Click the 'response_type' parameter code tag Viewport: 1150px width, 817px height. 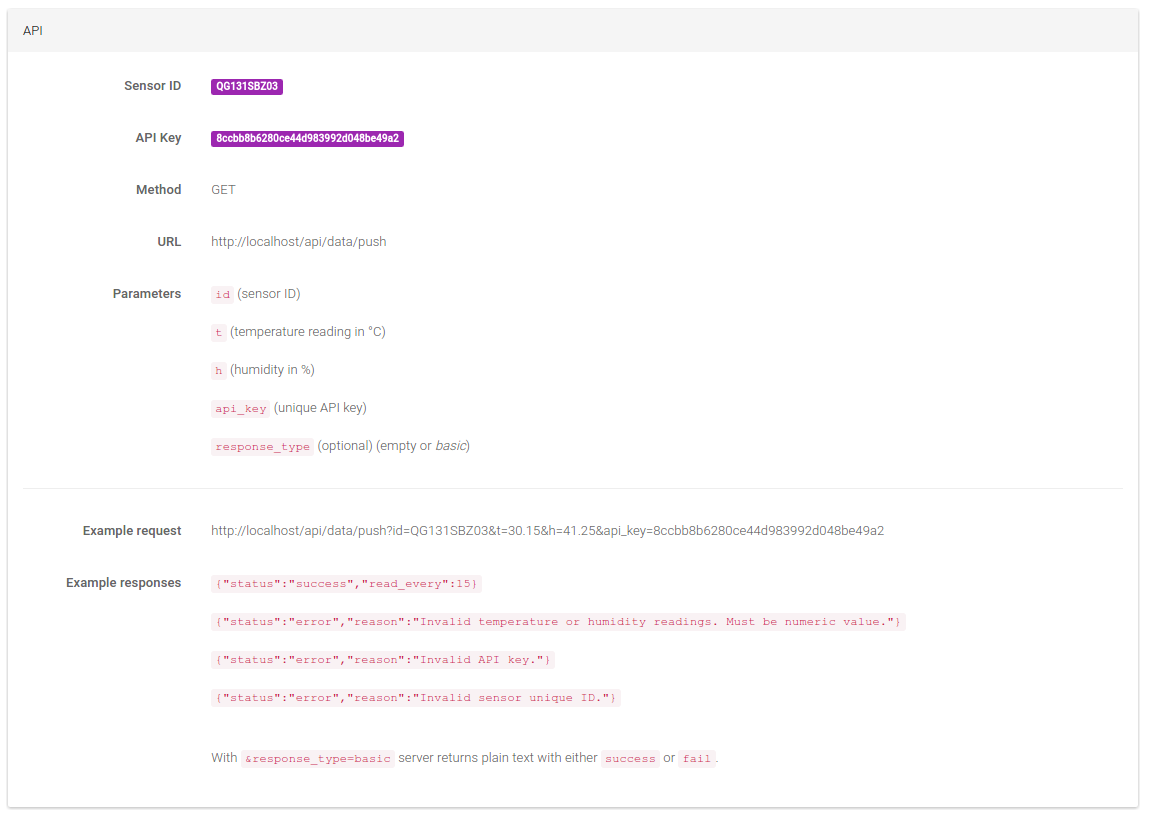point(263,447)
